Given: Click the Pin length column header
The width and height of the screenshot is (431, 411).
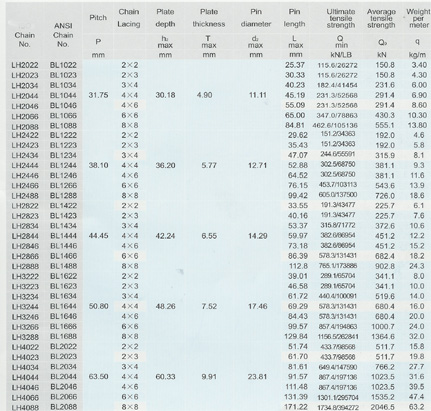Looking at the screenshot, I should tap(294, 18).
